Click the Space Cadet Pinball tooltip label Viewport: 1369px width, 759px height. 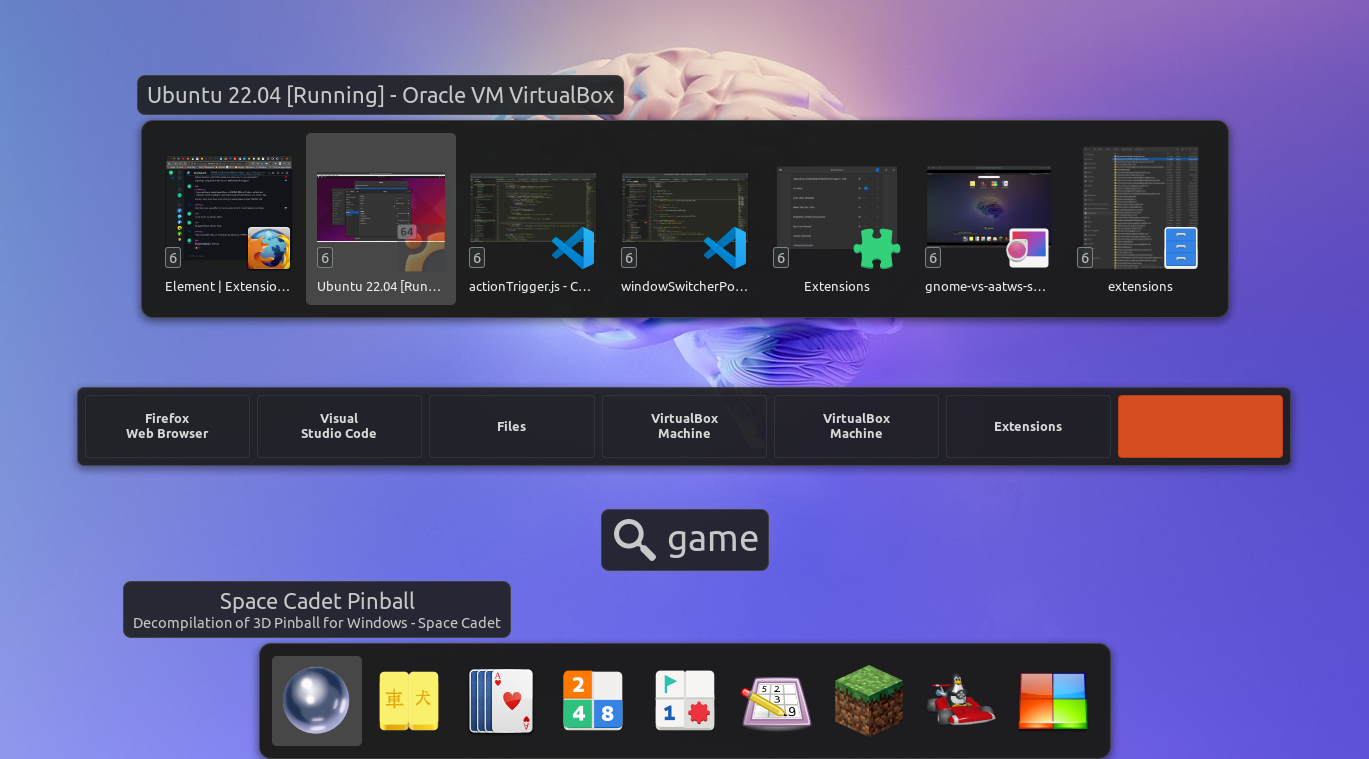(317, 610)
